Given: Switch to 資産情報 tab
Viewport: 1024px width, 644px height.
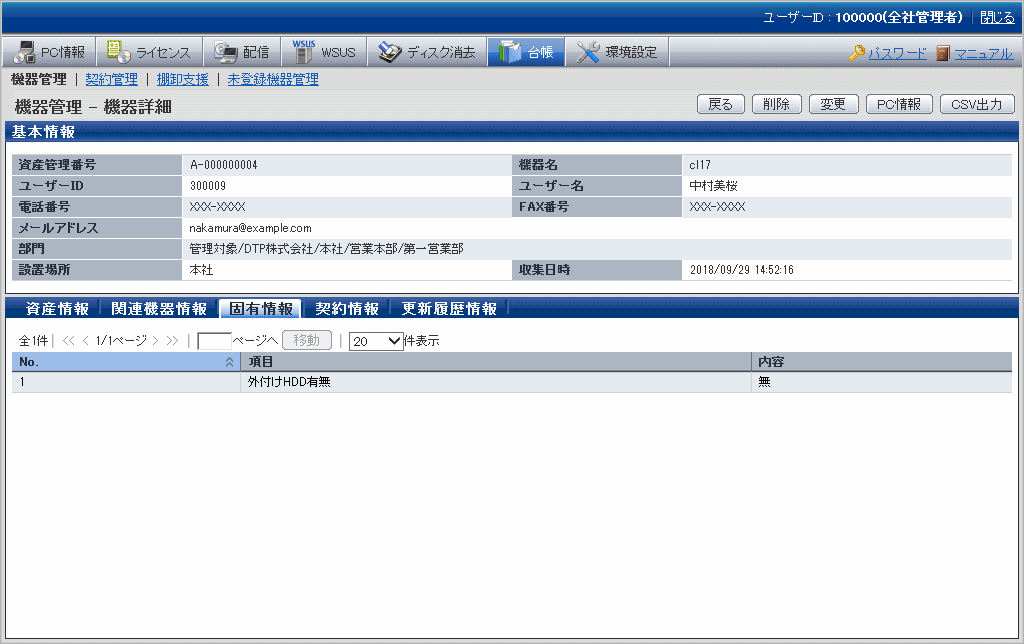Looking at the screenshot, I should point(57,308).
